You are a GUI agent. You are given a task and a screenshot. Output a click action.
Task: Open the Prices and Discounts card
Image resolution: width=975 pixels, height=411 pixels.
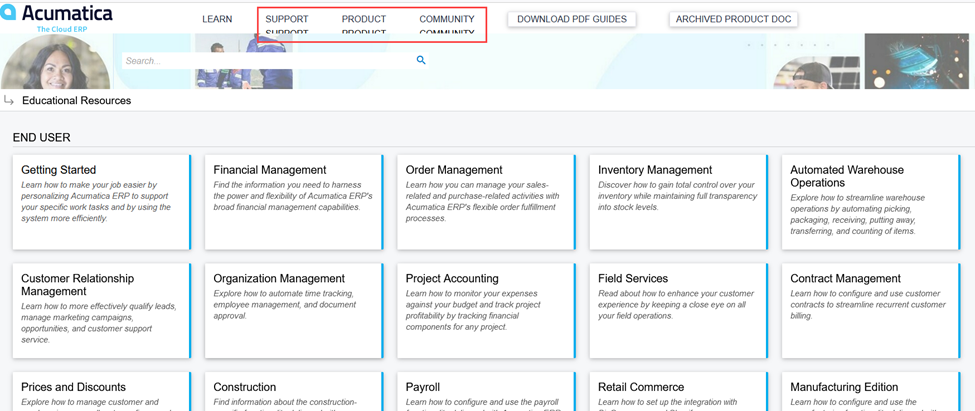tap(102, 392)
